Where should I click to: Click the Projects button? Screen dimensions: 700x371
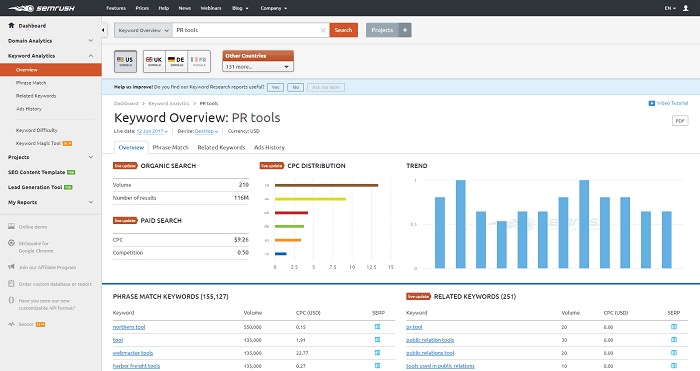[382, 30]
